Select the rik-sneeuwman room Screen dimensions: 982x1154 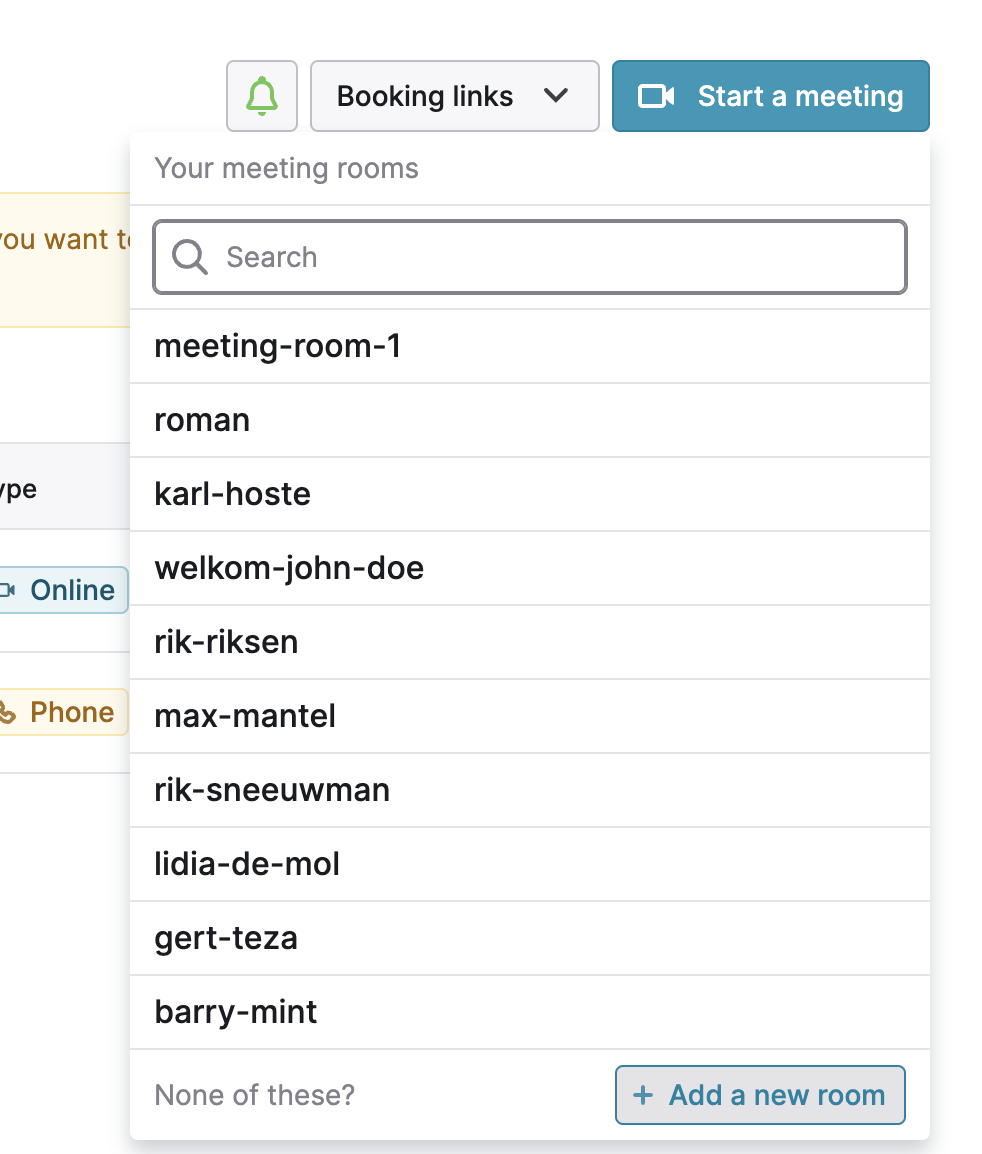click(530, 790)
